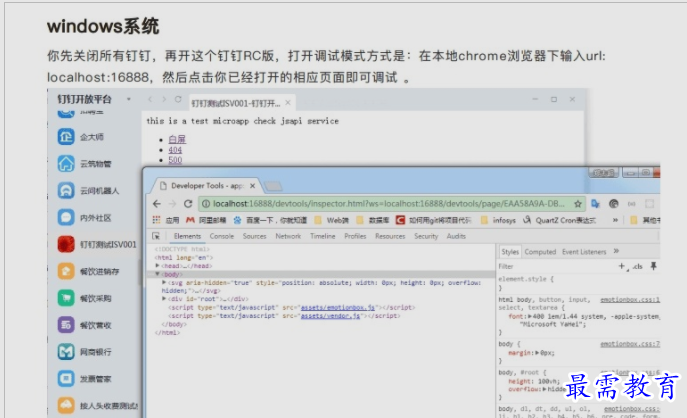Image resolution: width=687 pixels, height=418 pixels.
Task: Open the orange 按人头收费测试 app icon
Action: [x=66, y=405]
